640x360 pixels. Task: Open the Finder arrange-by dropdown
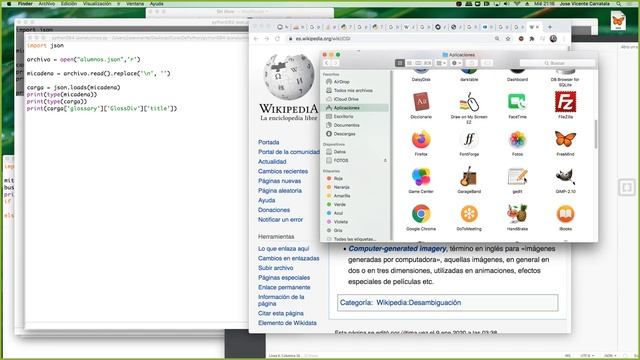coord(441,63)
